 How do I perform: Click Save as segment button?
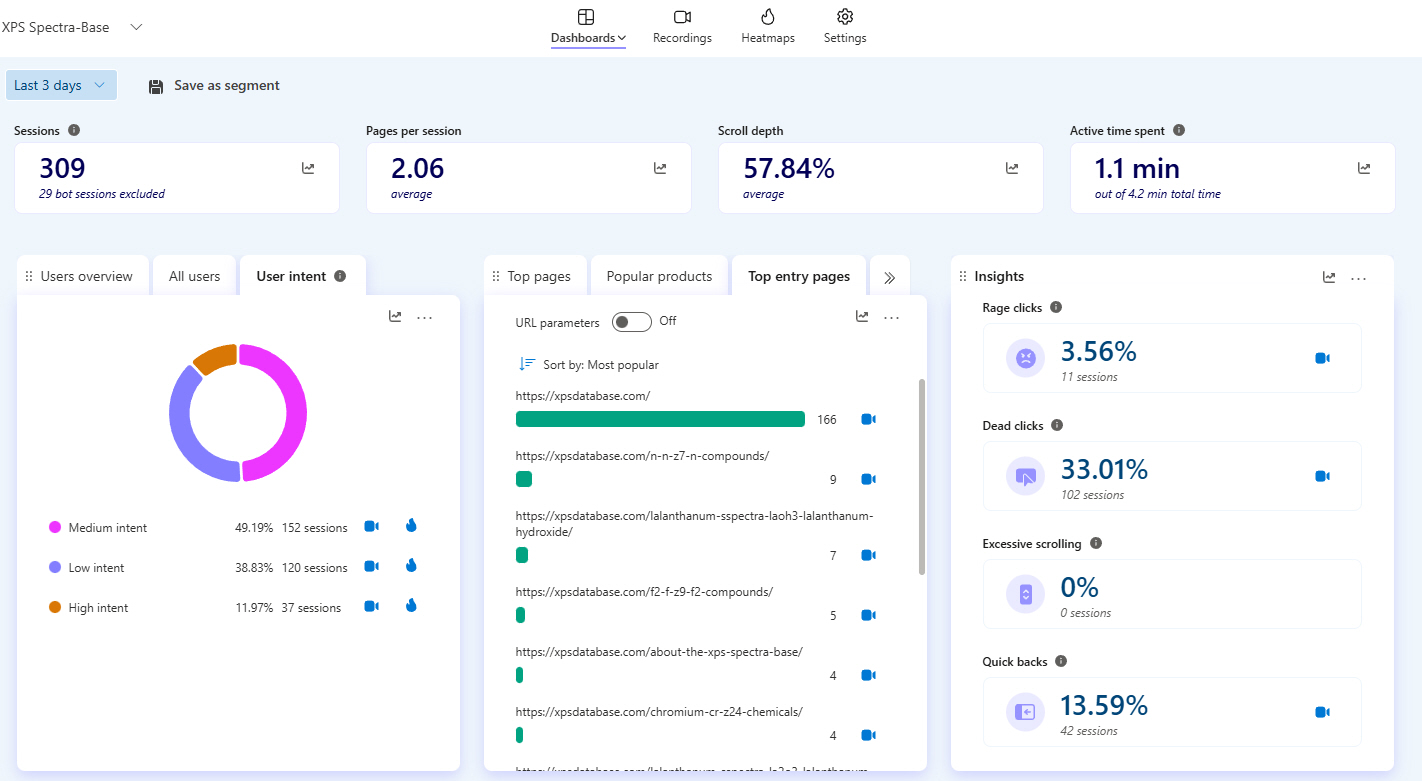[x=214, y=86]
